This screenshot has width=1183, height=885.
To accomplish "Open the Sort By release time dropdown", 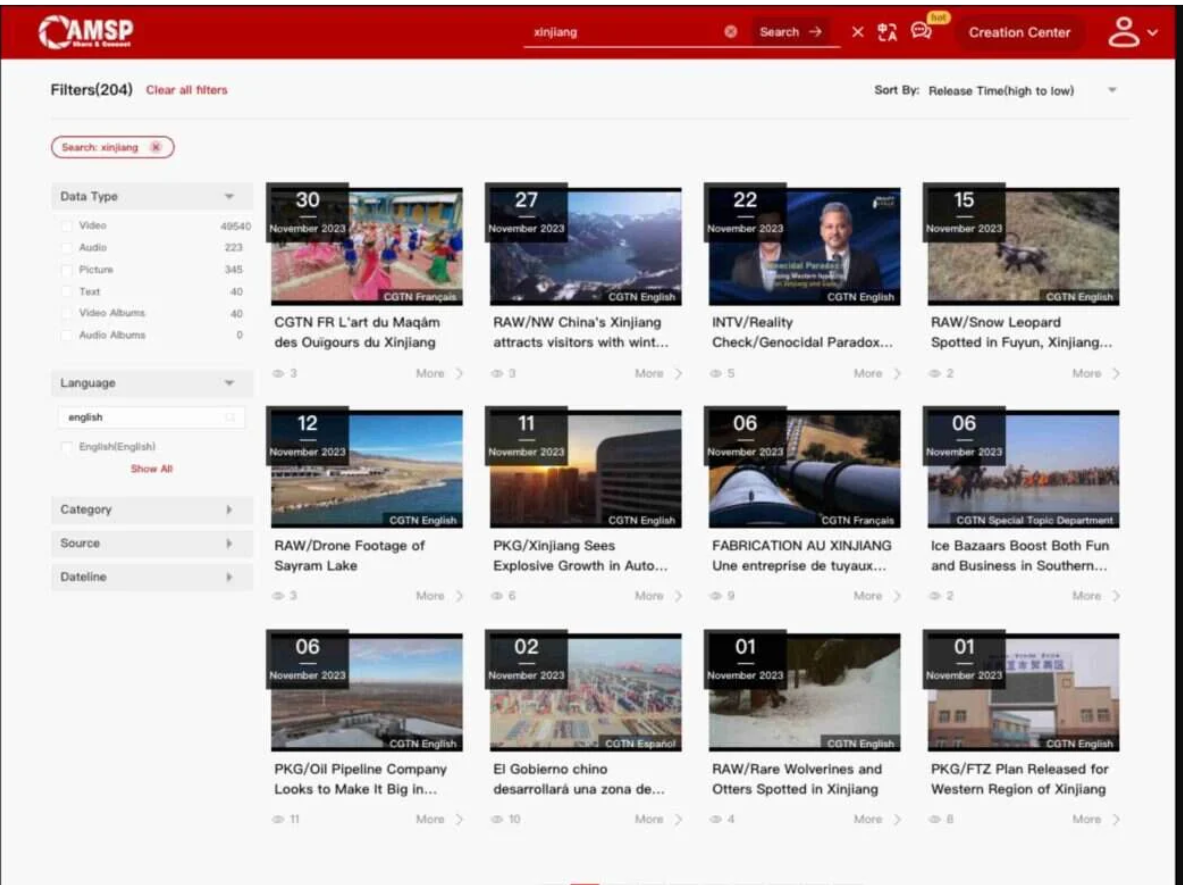I will [1022, 91].
